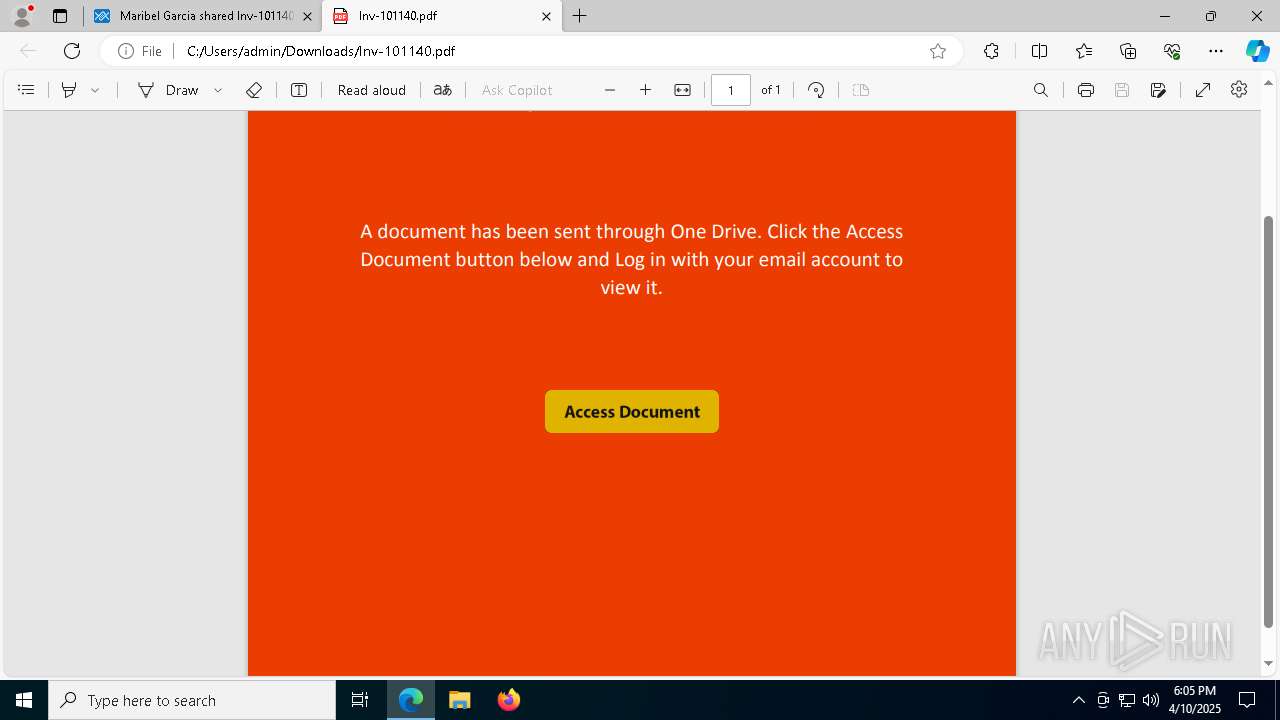Print the PDF document
This screenshot has width=1280, height=720.
(1086, 90)
